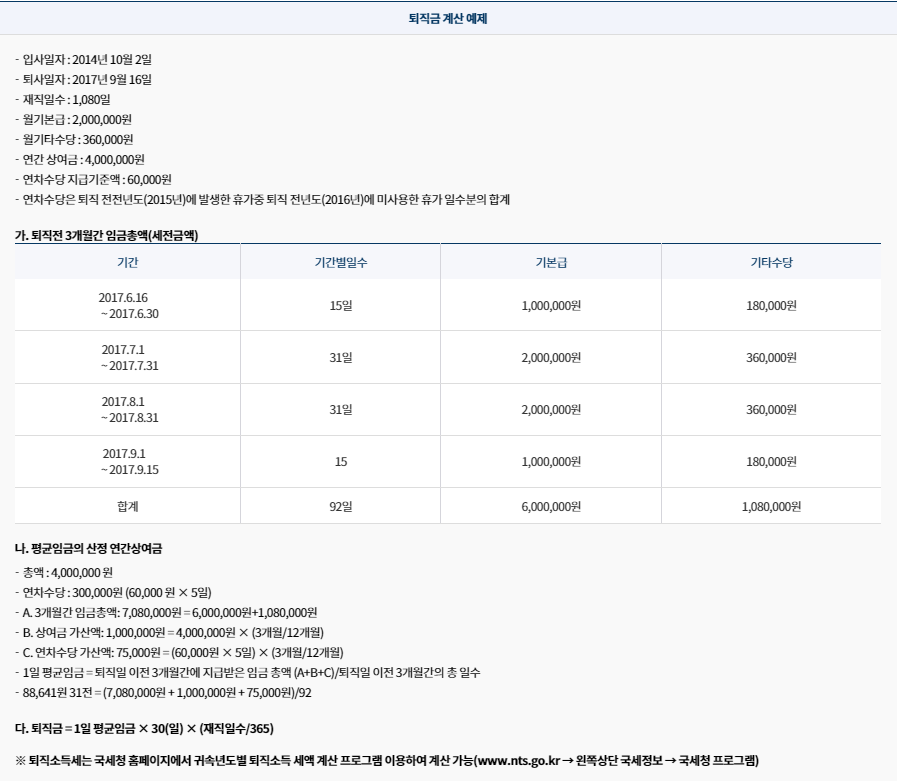
Task: Select the 기간별일수 column header
Action: [341, 260]
